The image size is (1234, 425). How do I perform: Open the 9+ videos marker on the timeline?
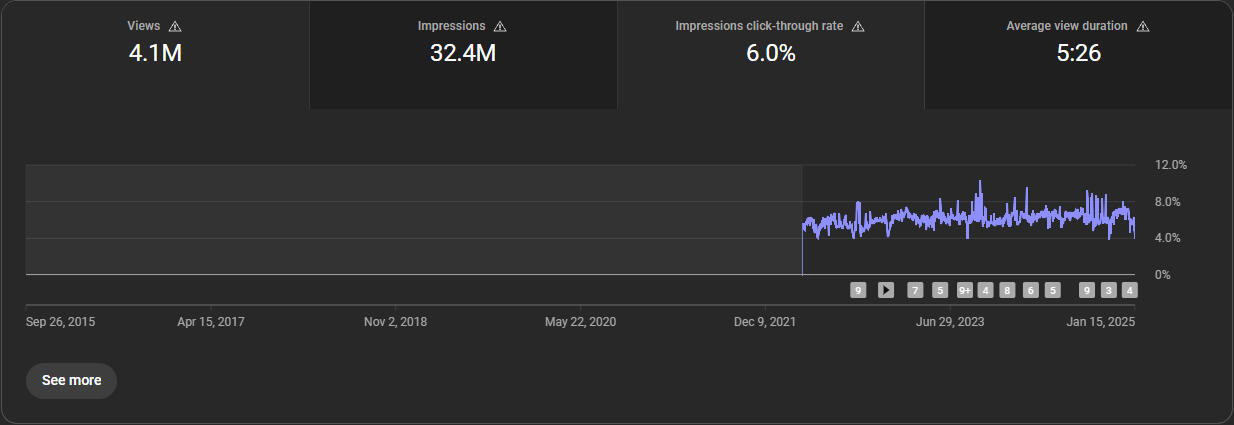tap(965, 290)
